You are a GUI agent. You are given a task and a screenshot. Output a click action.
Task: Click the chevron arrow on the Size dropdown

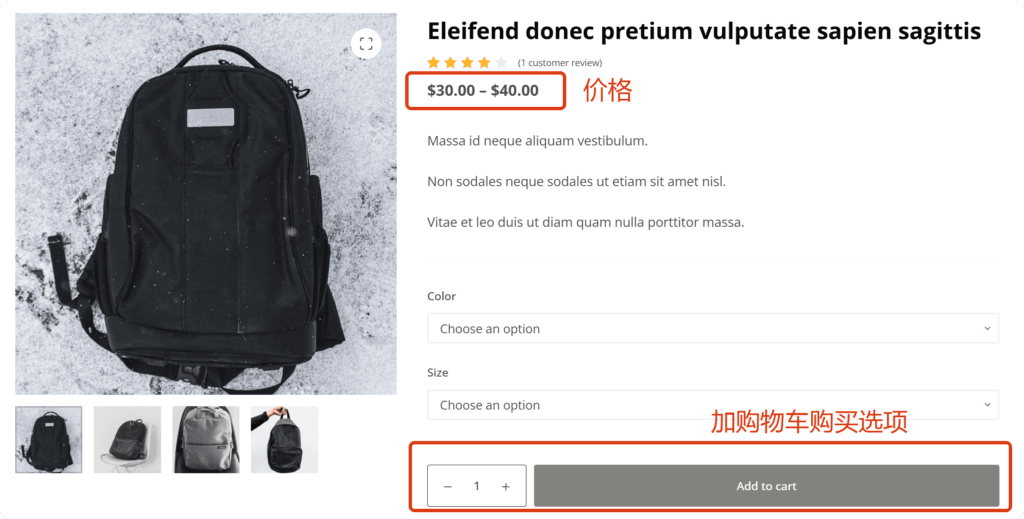click(x=987, y=405)
